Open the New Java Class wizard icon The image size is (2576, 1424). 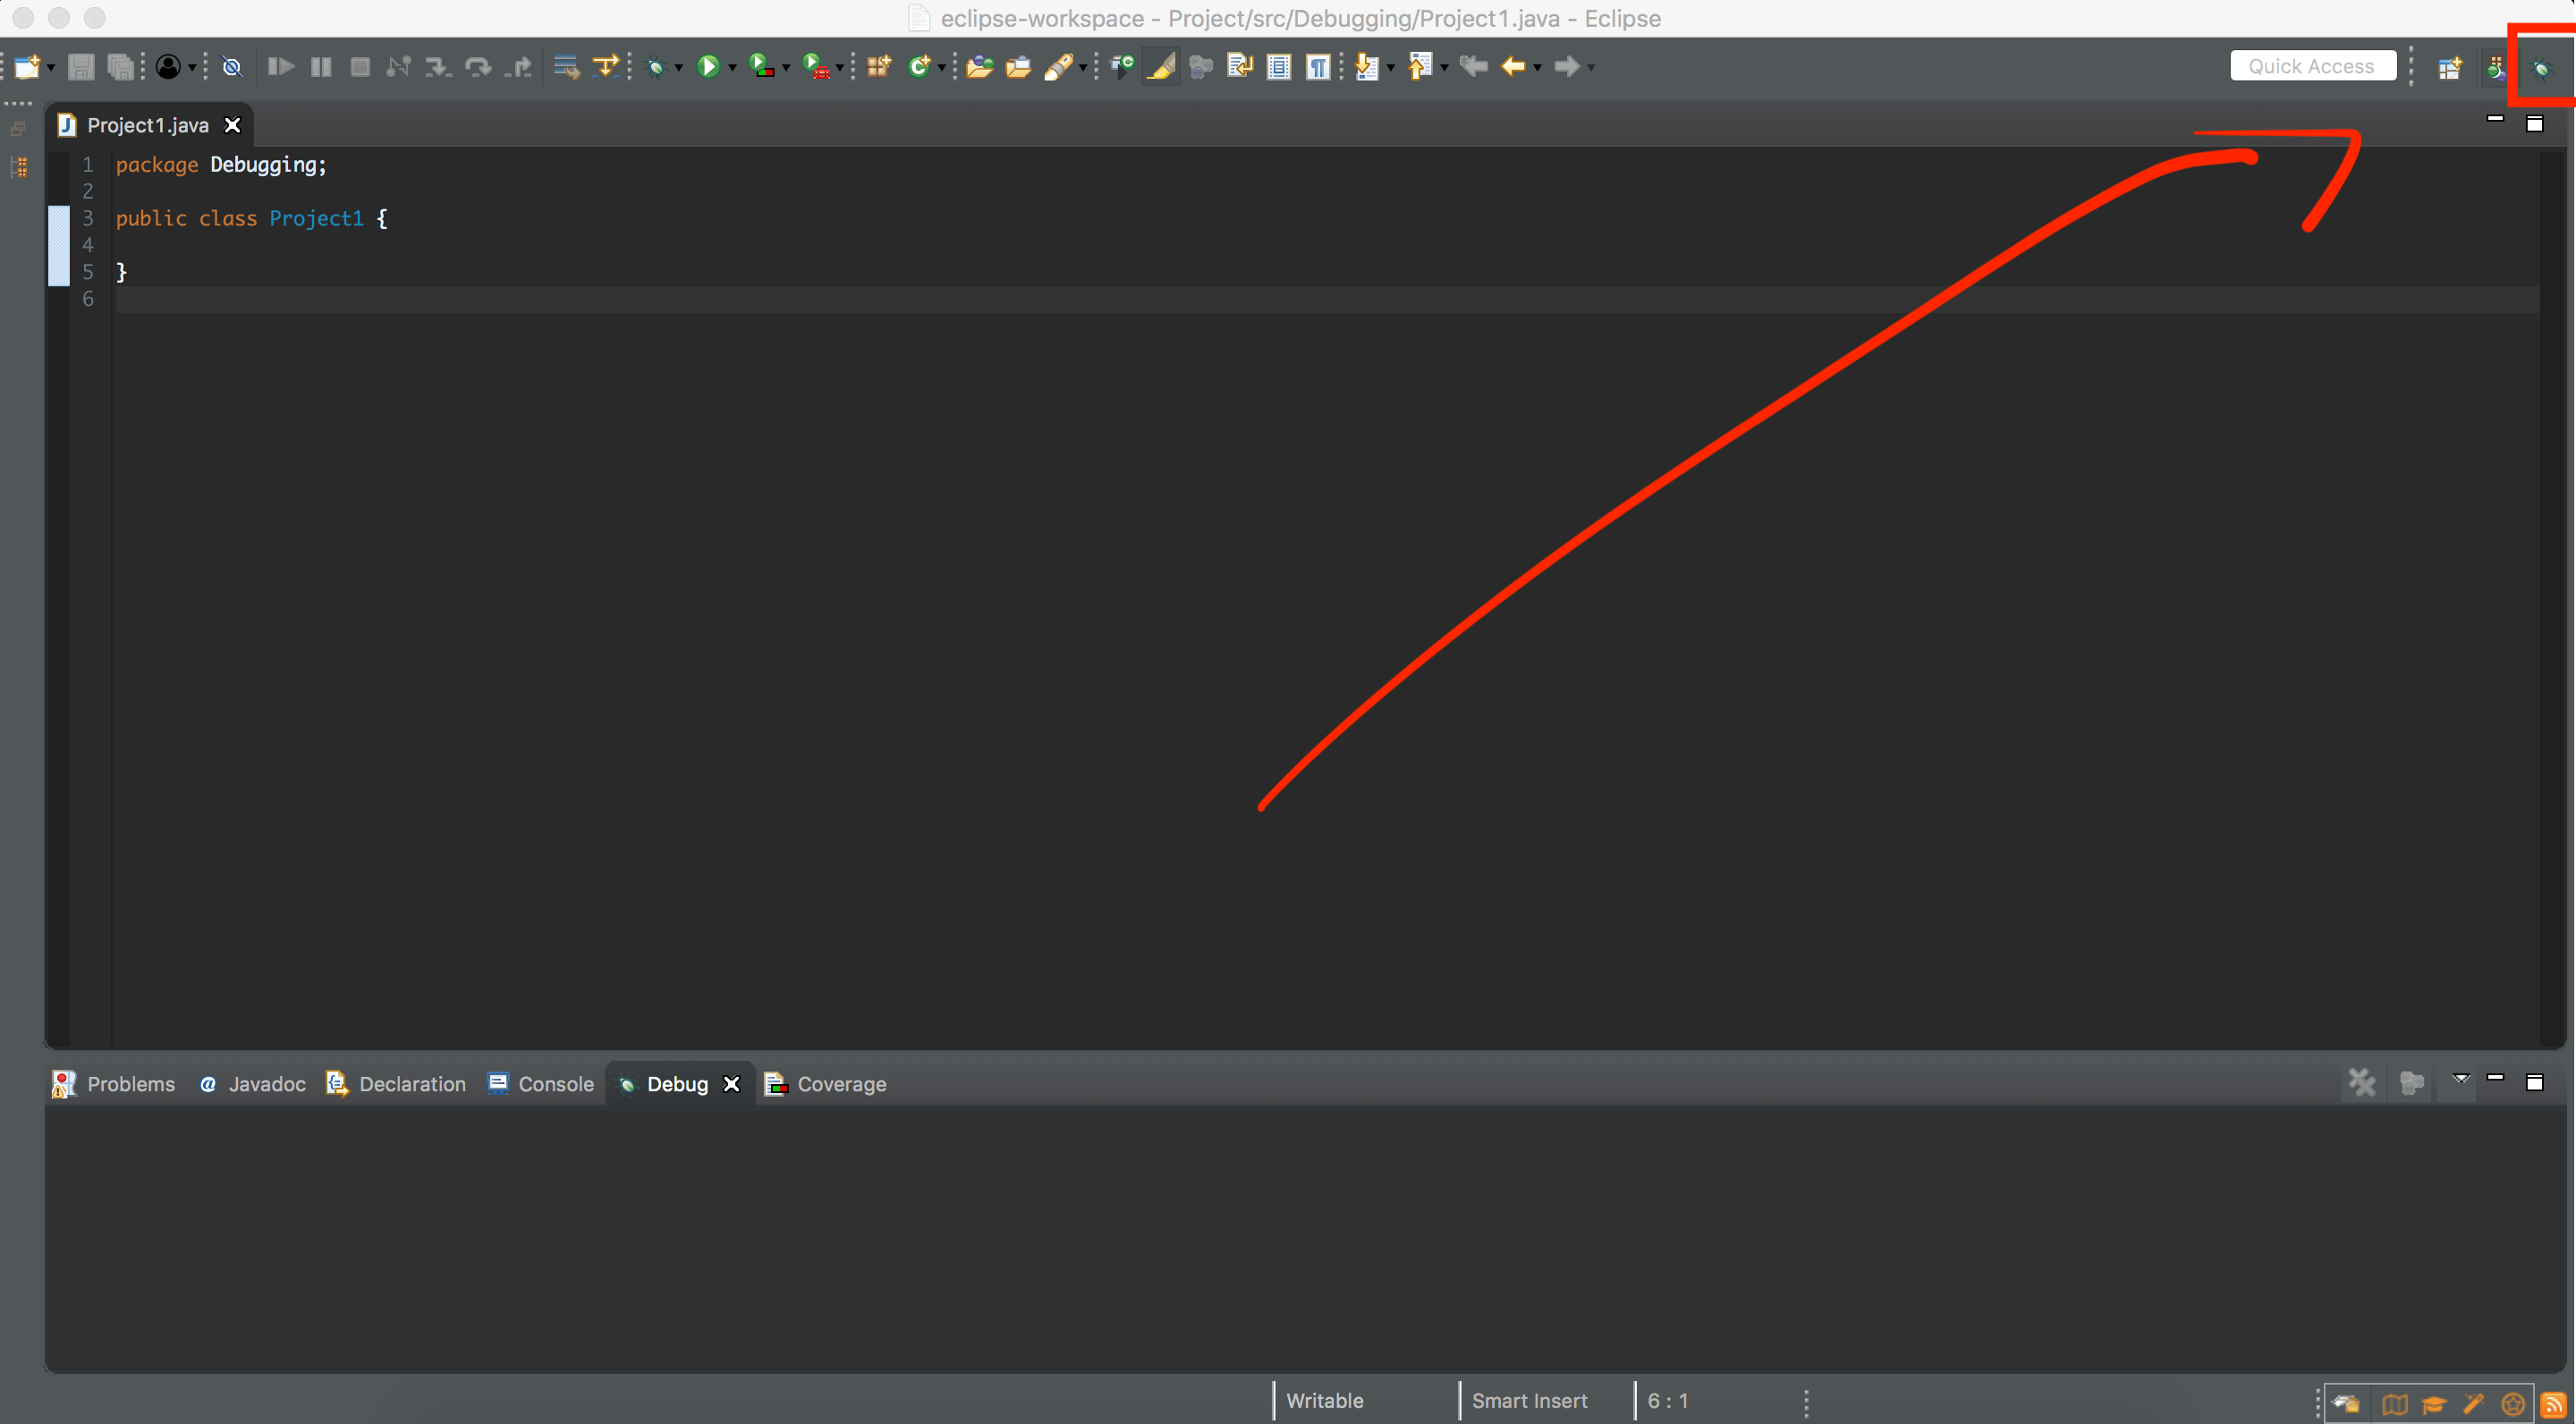tap(920, 66)
